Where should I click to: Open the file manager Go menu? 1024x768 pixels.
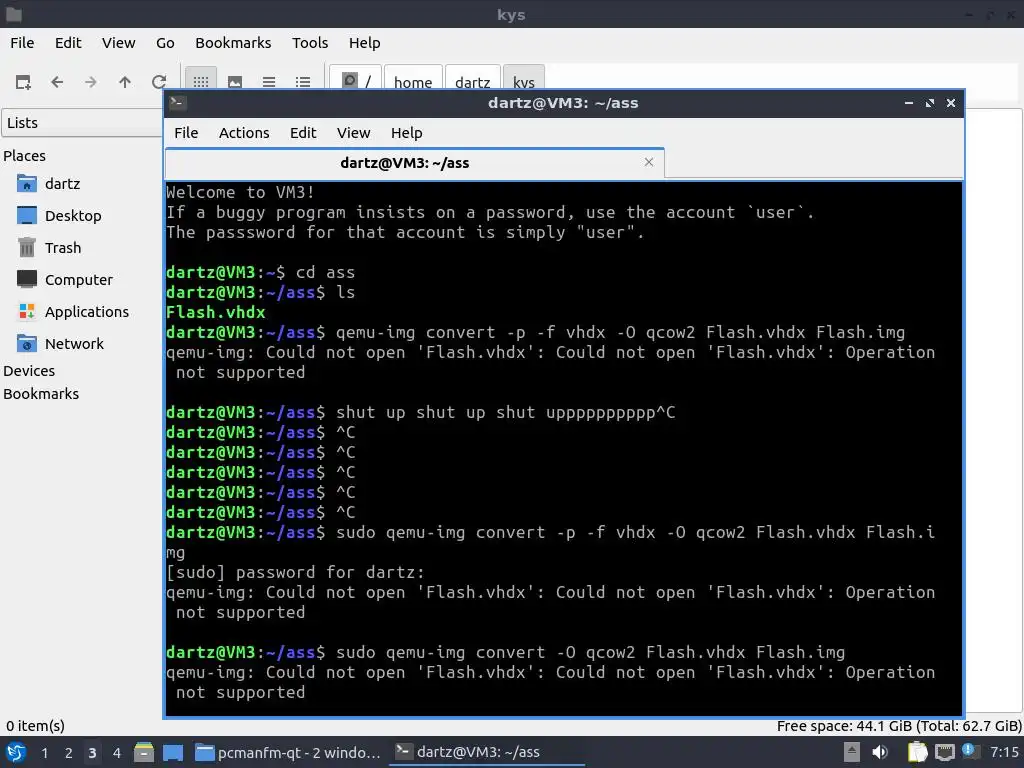click(x=165, y=42)
